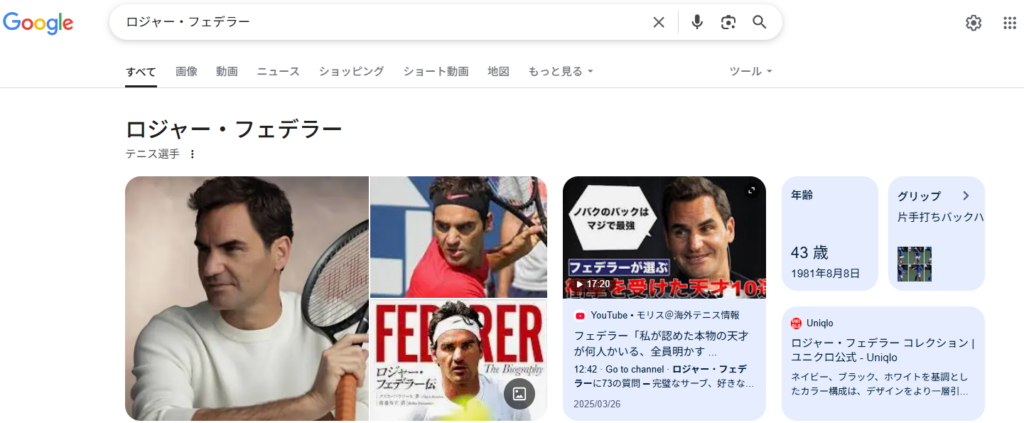The height and width of the screenshot is (423, 1024).
Task: Expand the もっと見る dropdown
Action: [x=560, y=71]
